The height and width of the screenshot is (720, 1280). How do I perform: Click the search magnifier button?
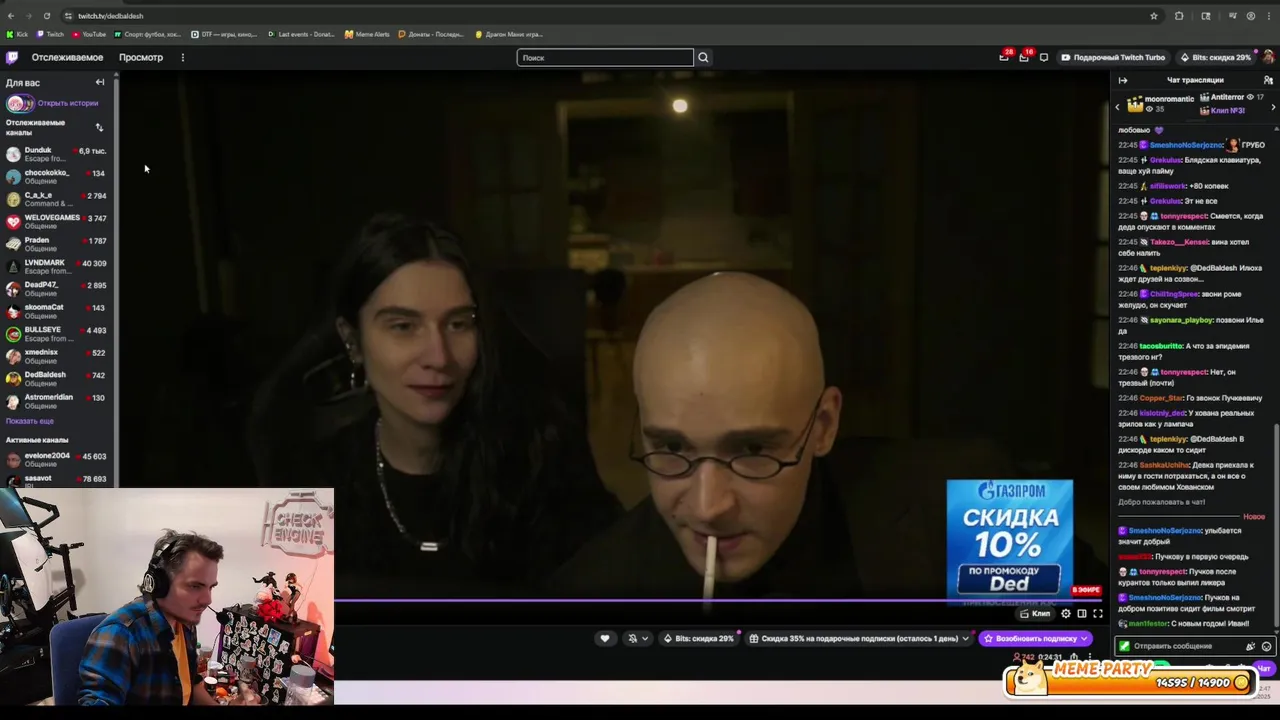tap(703, 57)
